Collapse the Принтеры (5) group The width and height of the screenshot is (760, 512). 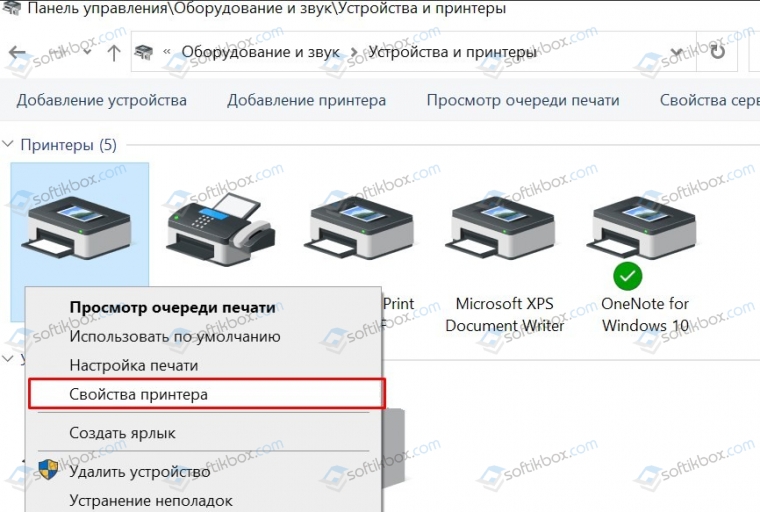tap(8, 144)
